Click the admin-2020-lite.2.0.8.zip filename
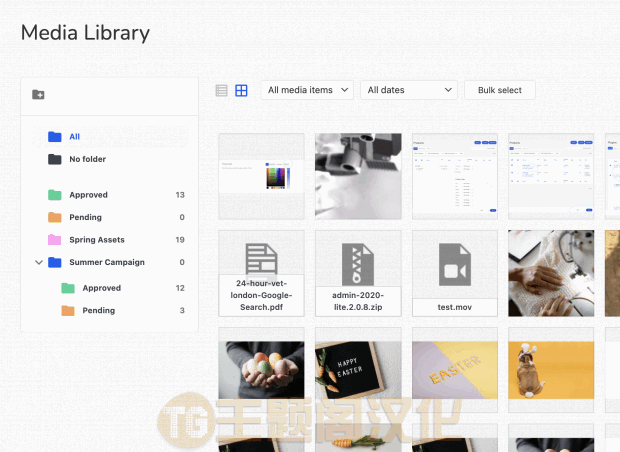Viewport: 620px width, 452px height. (x=358, y=301)
